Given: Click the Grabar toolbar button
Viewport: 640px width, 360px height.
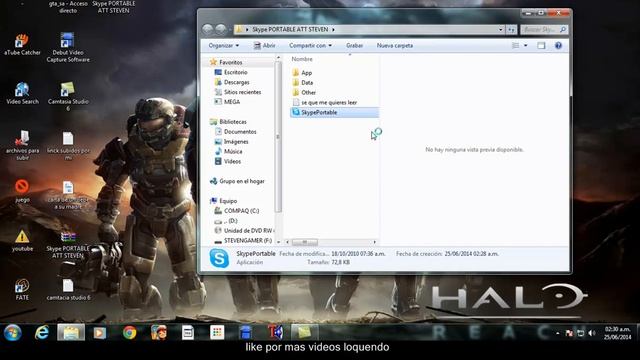Looking at the screenshot, I should [354, 45].
